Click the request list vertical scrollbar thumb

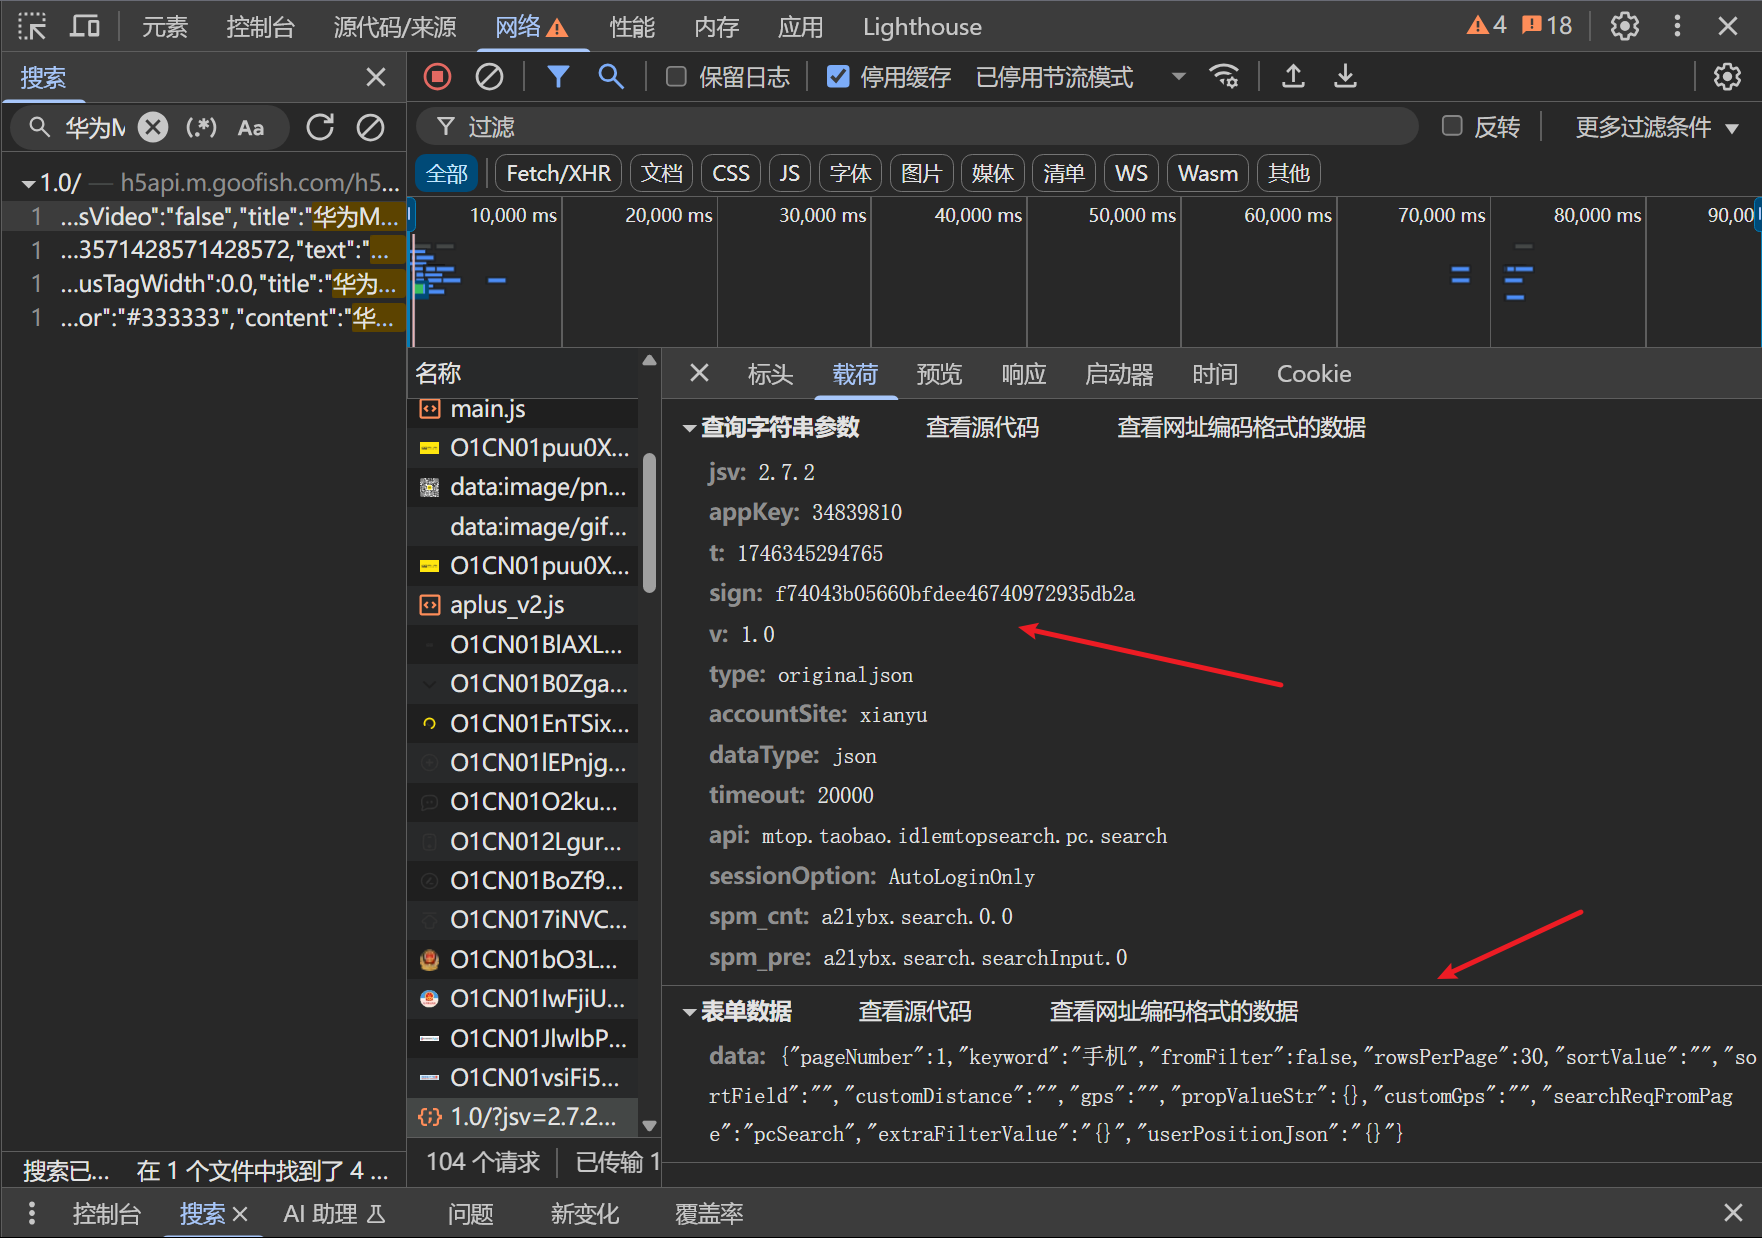click(649, 522)
